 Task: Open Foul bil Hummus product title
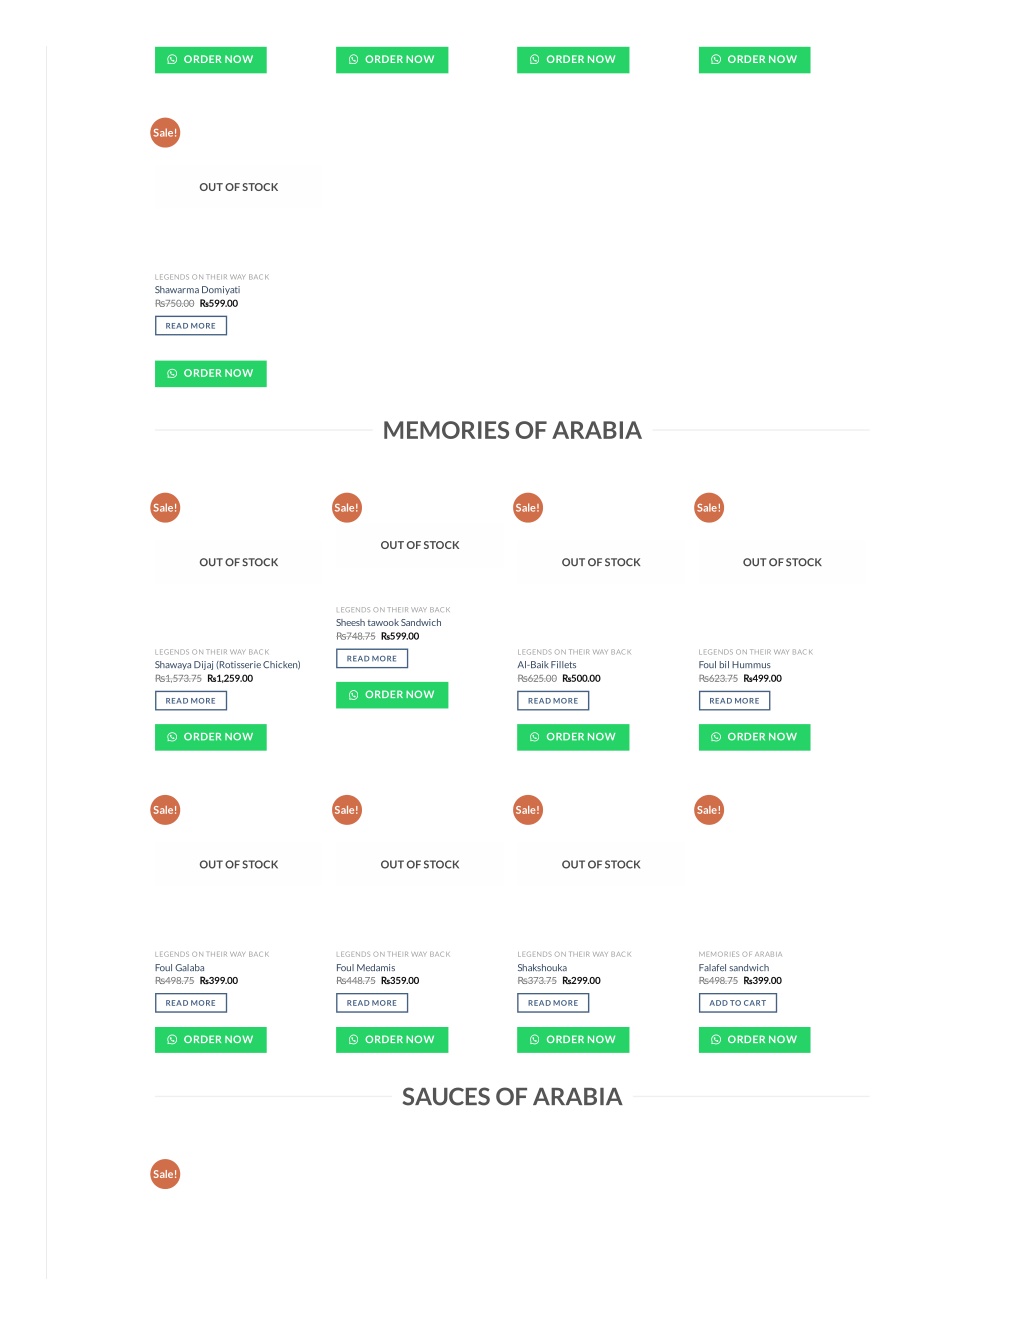coord(734,665)
